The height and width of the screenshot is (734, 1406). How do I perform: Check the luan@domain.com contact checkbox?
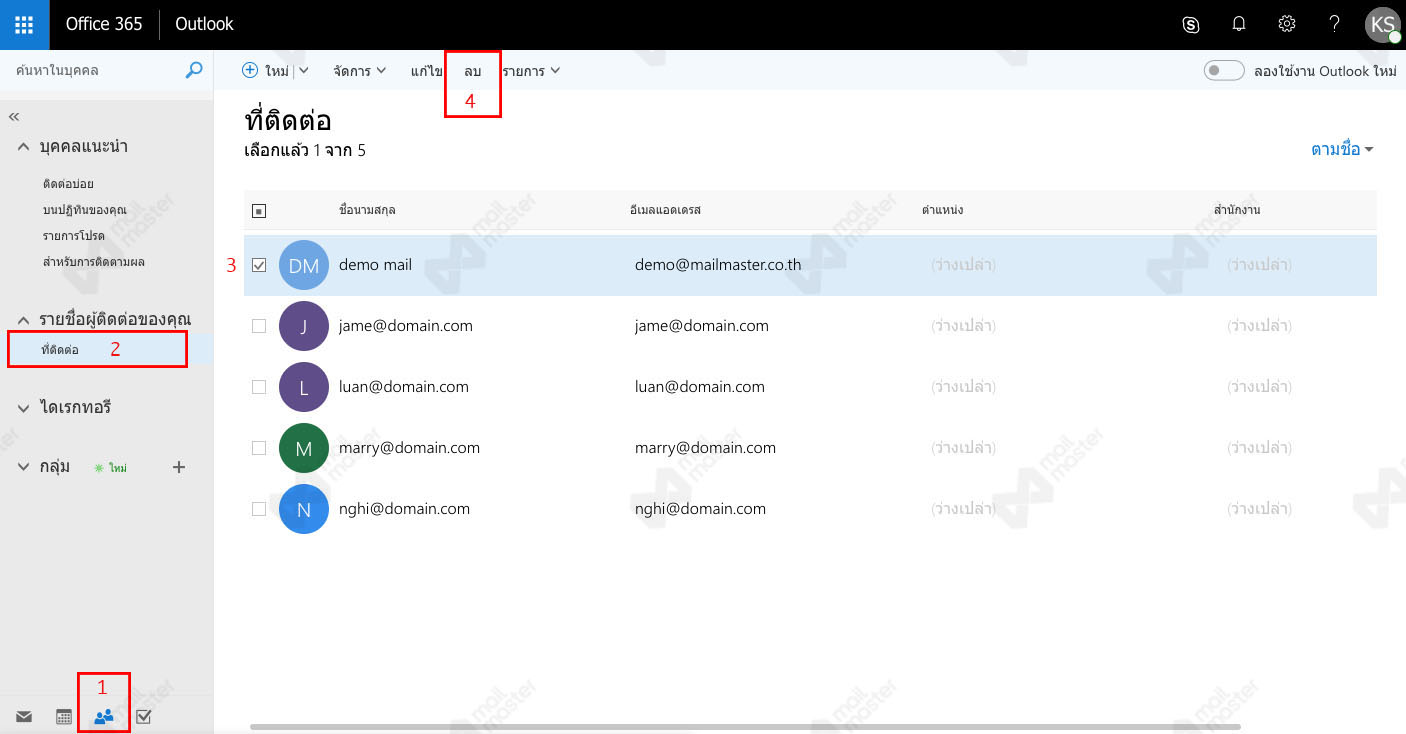pos(259,387)
